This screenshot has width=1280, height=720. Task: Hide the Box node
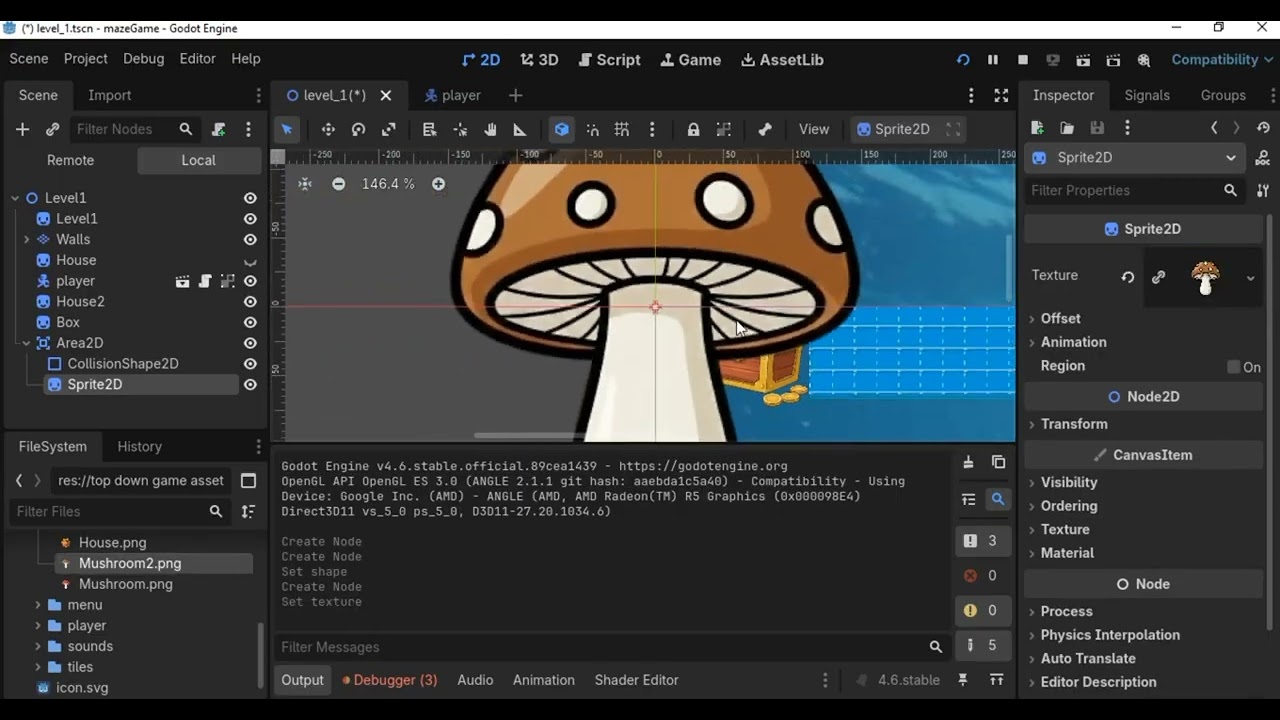(250, 323)
